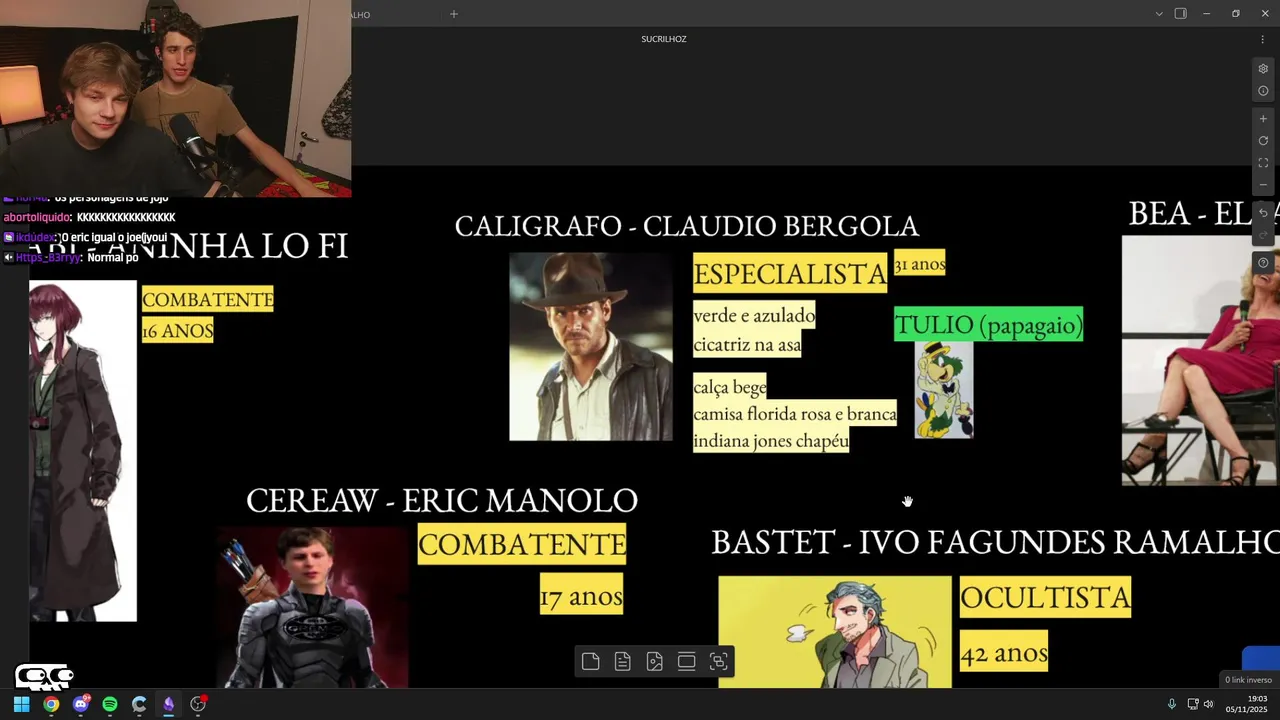Open Discord from the taskbar

point(81,704)
